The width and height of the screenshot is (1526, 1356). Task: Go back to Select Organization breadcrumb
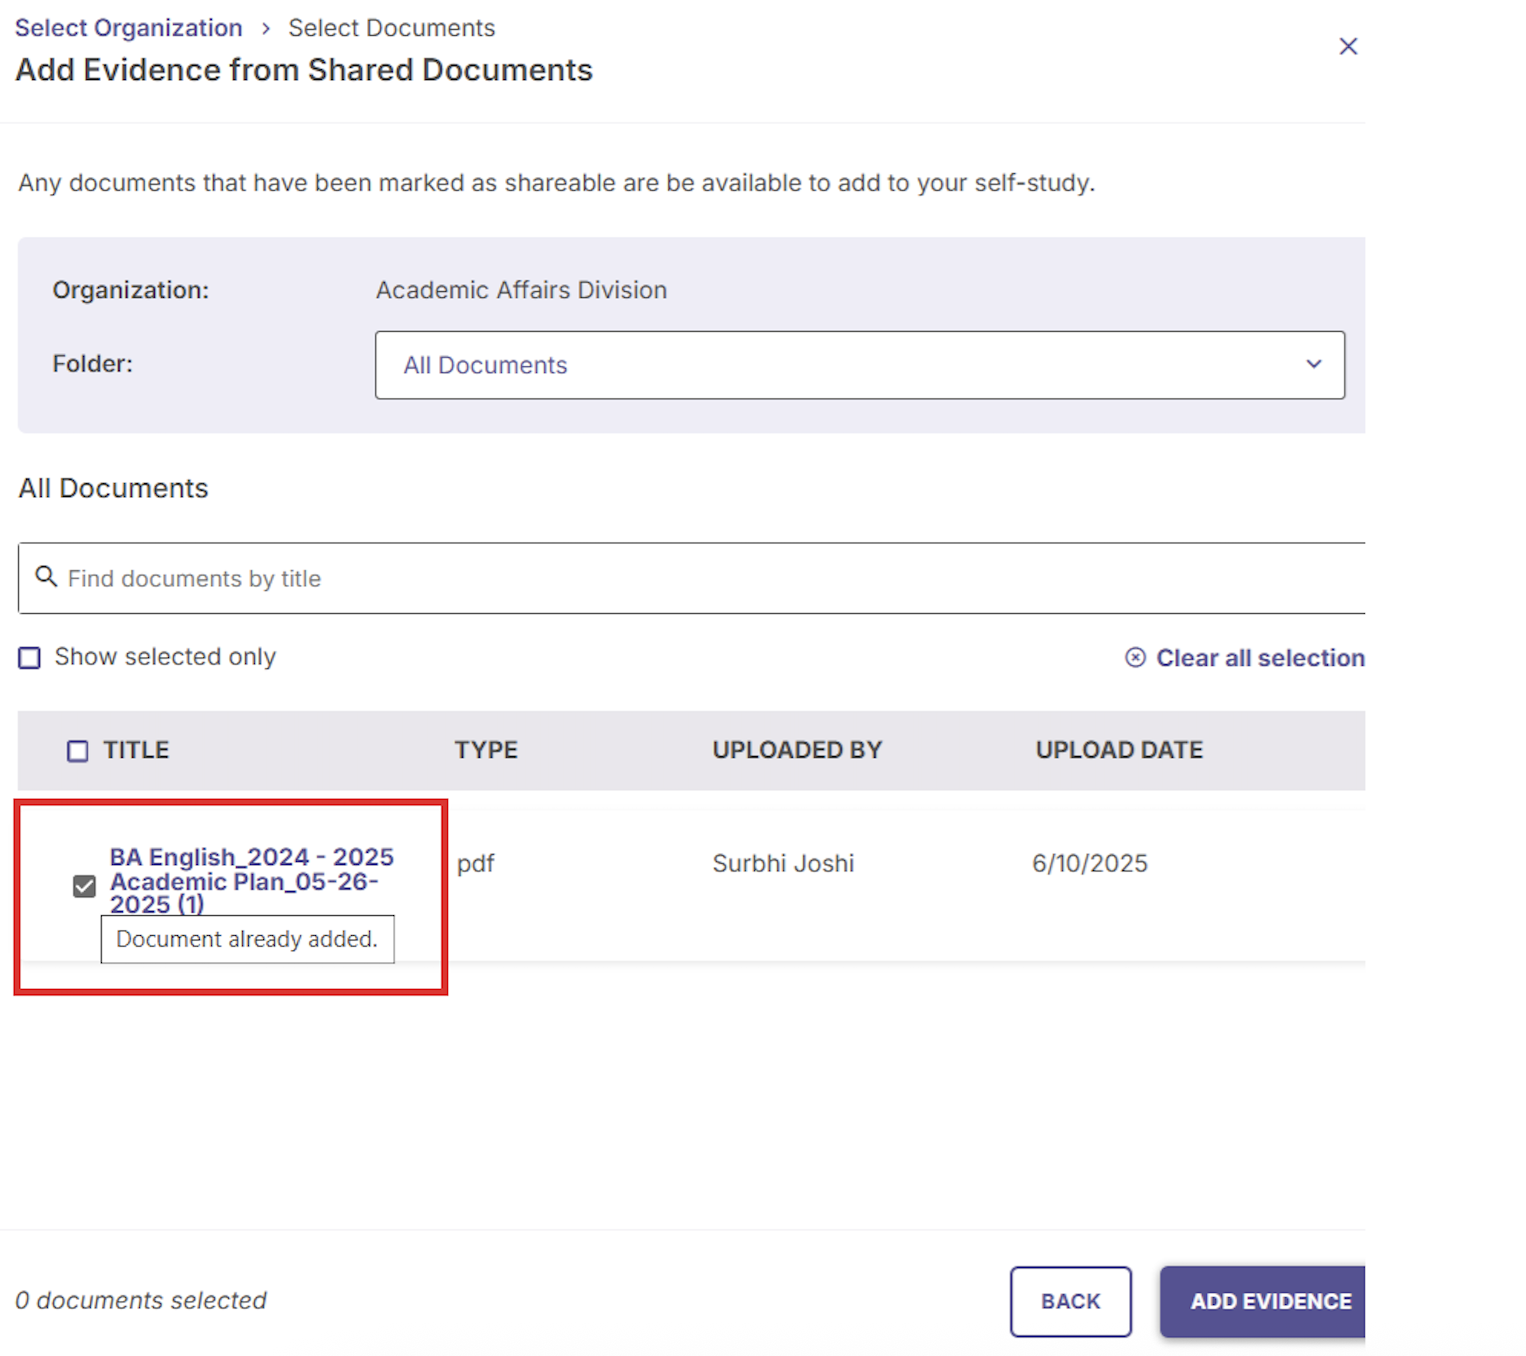coord(128,28)
